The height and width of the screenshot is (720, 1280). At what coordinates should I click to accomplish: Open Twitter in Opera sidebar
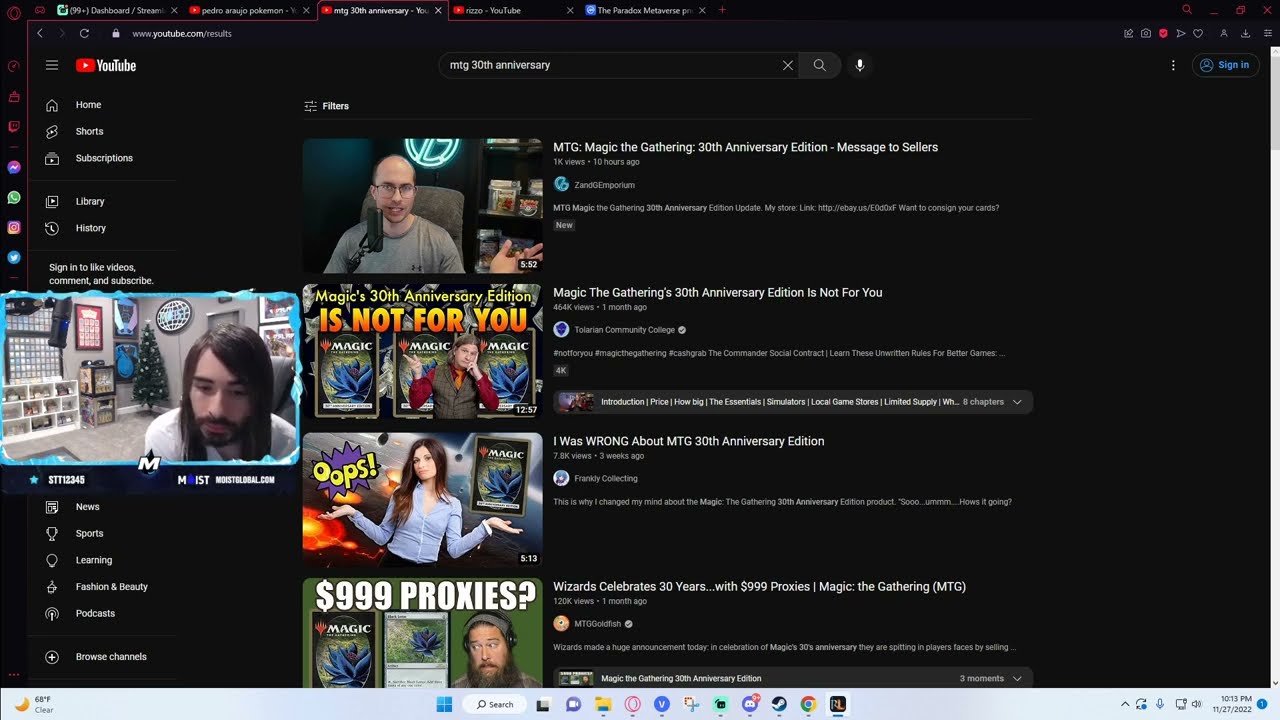(14, 257)
